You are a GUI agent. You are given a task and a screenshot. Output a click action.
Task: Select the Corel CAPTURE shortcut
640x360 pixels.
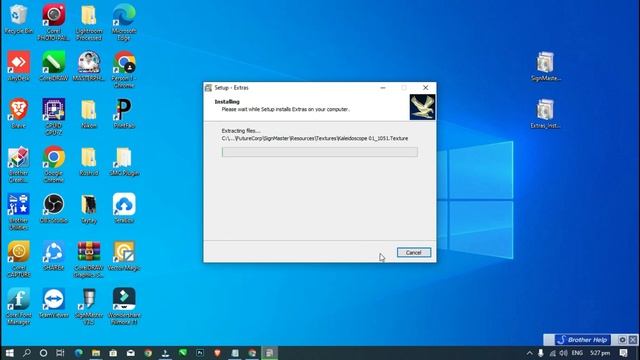pos(18,259)
